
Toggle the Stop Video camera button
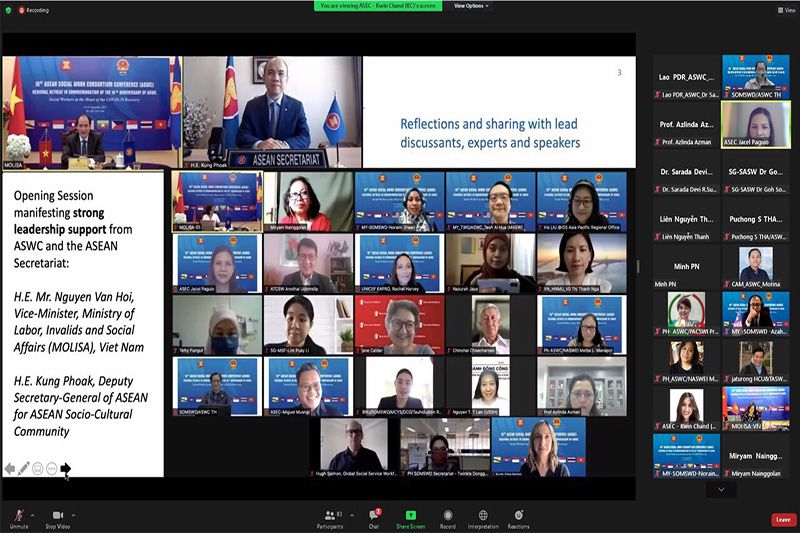pos(59,514)
